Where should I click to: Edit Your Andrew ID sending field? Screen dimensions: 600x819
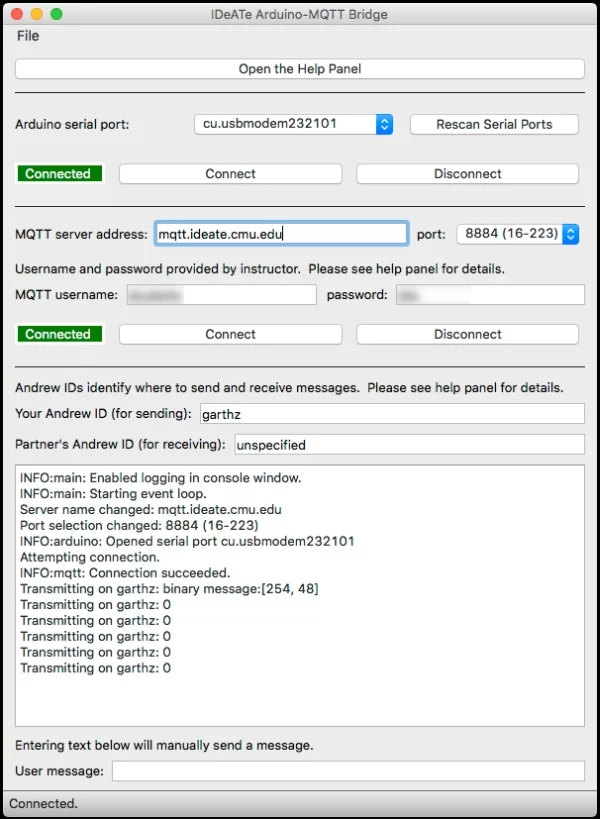tap(390, 414)
